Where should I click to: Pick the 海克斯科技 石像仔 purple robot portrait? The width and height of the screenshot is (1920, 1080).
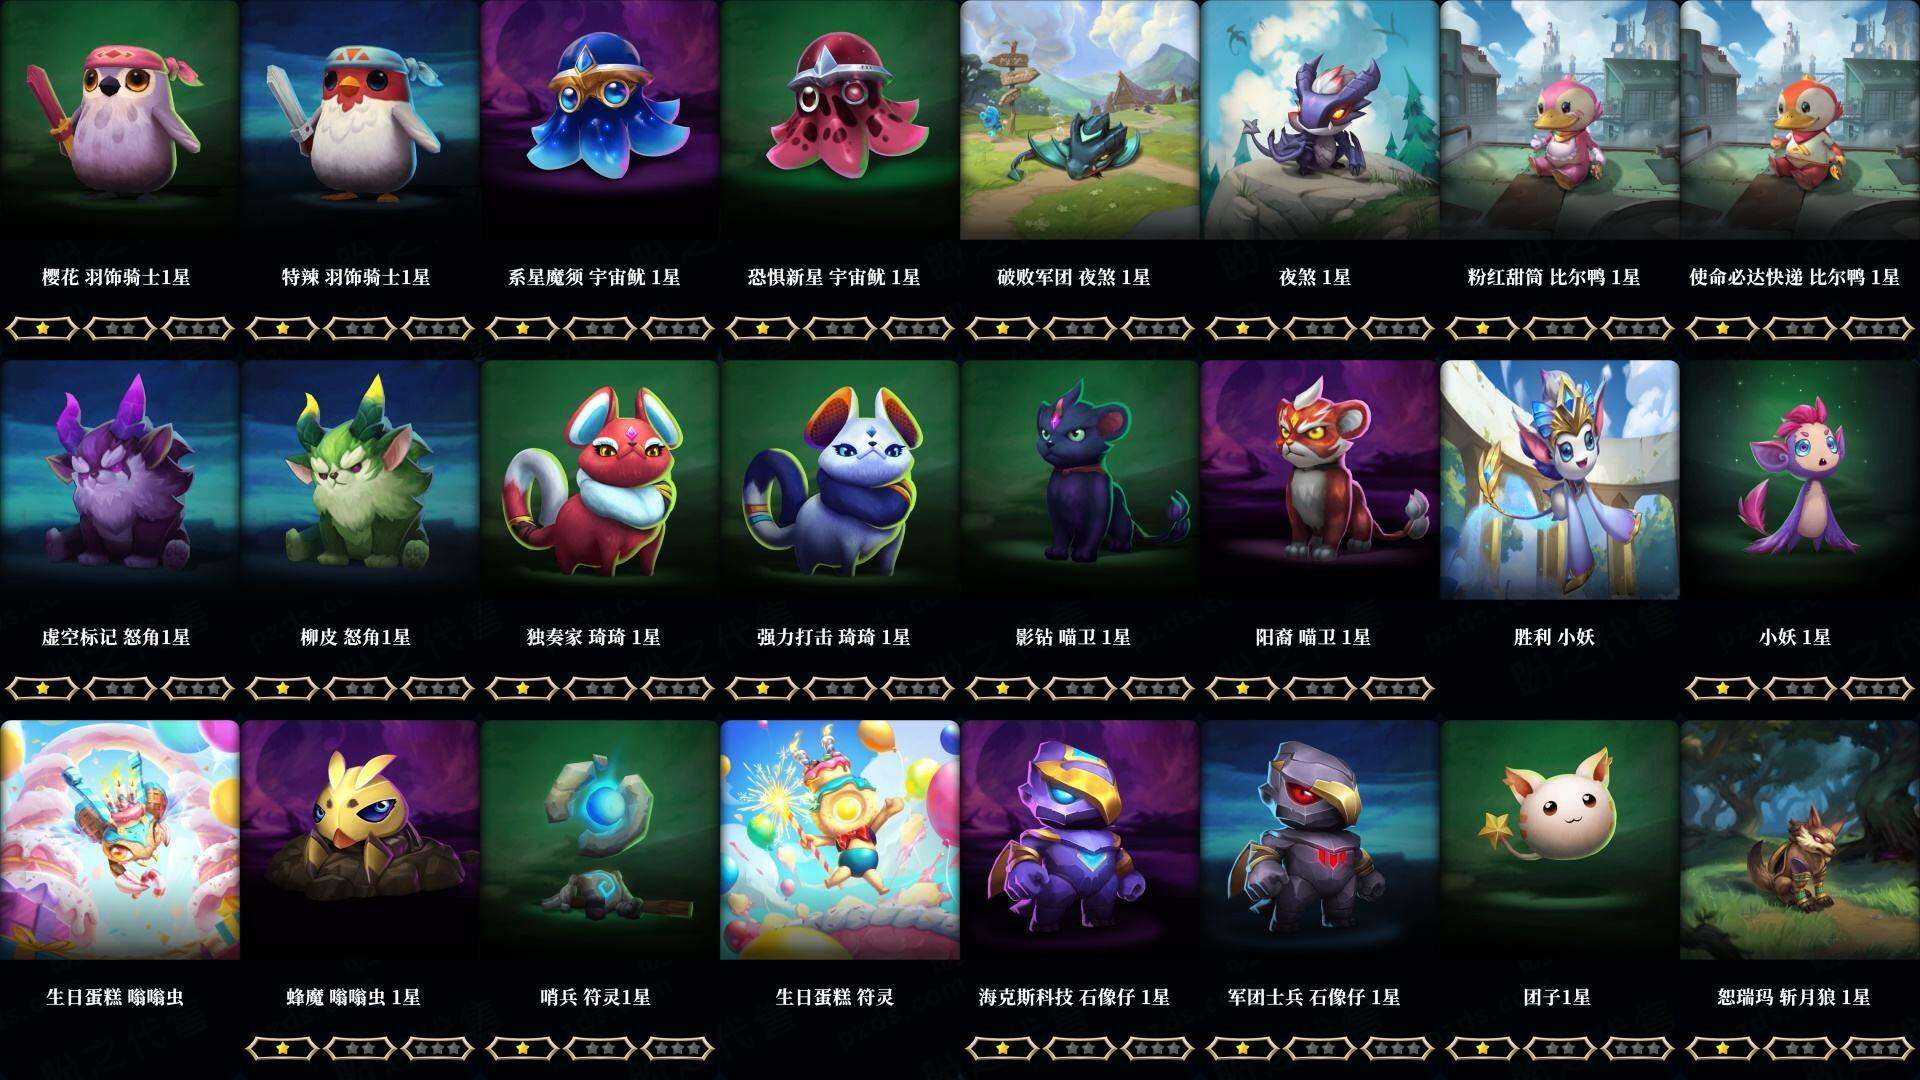coord(1080,840)
